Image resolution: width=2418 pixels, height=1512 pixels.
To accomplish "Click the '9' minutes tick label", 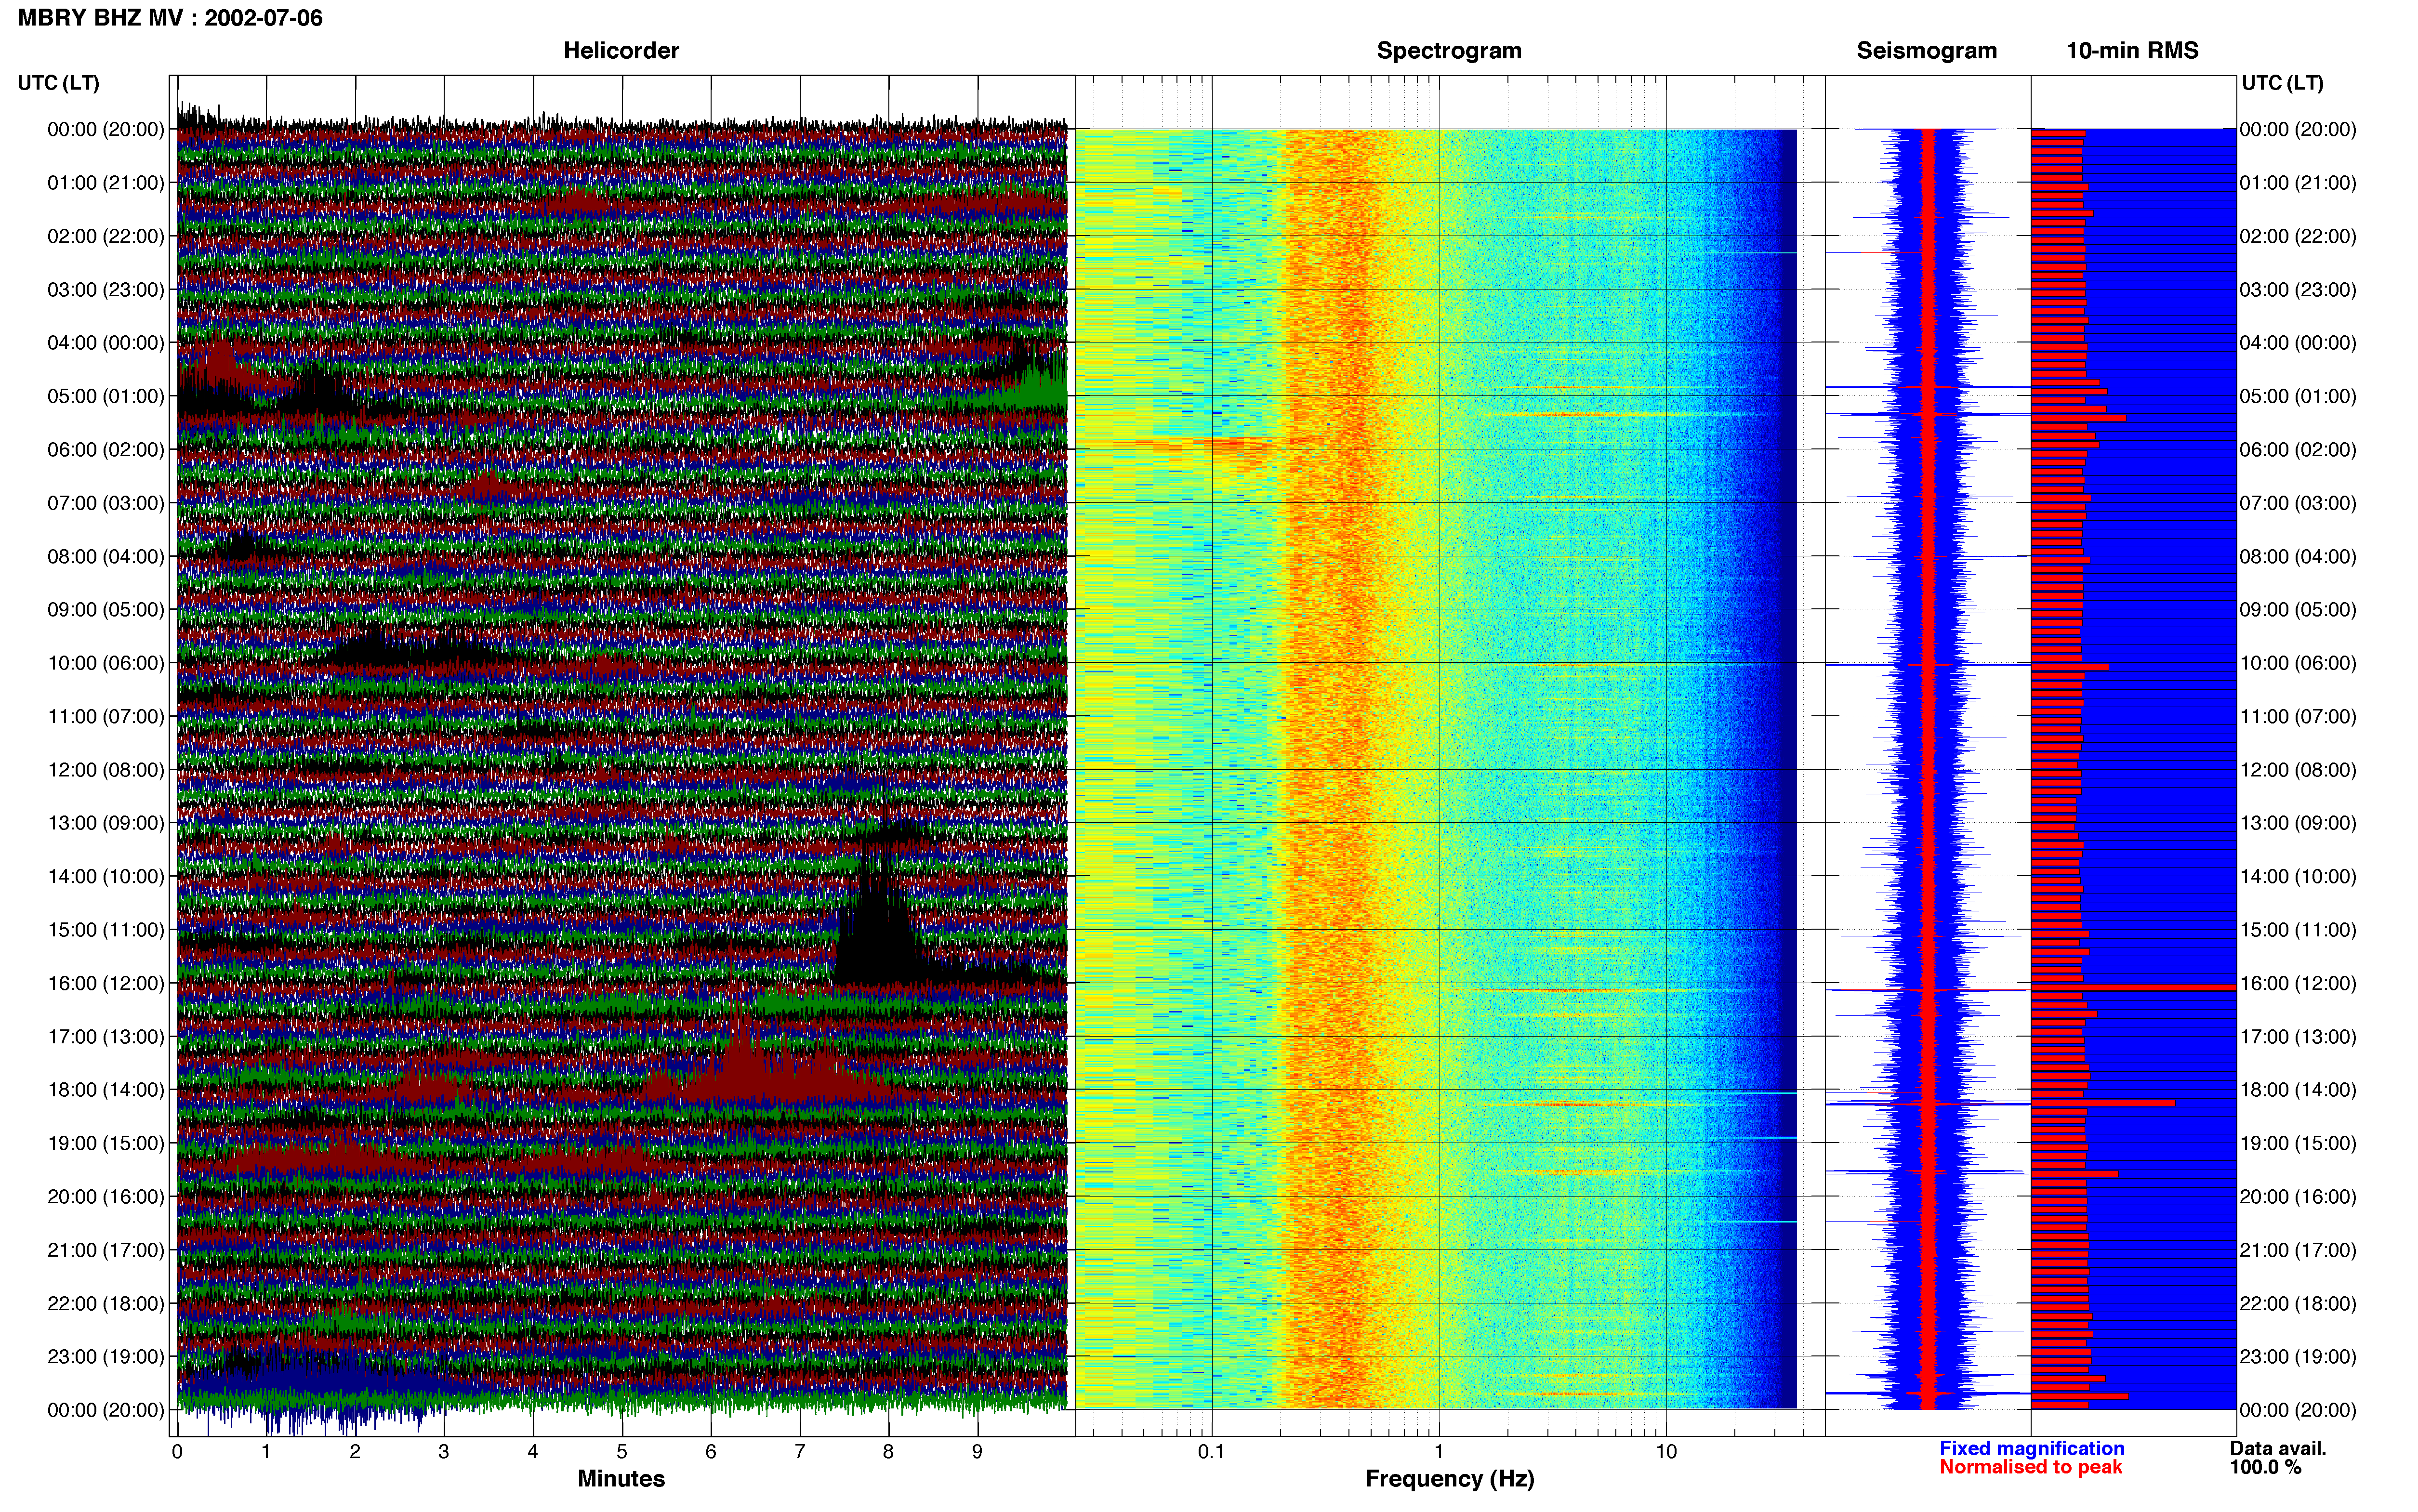I will point(977,1452).
